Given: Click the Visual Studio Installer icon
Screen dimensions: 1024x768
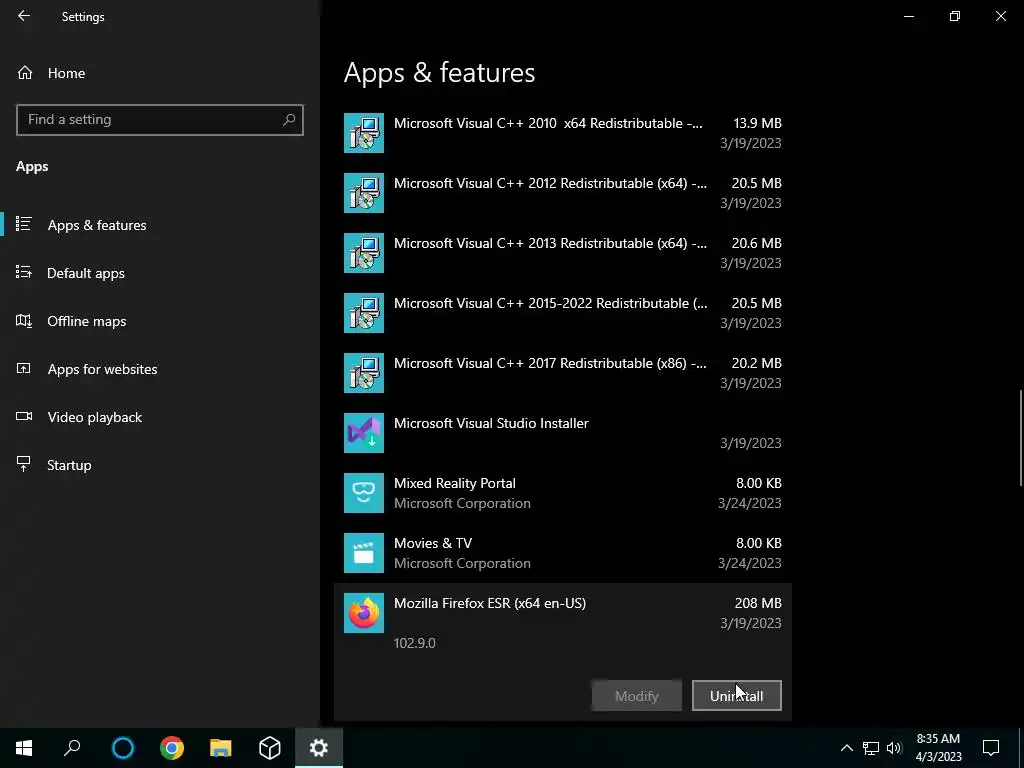Looking at the screenshot, I should [x=364, y=433].
